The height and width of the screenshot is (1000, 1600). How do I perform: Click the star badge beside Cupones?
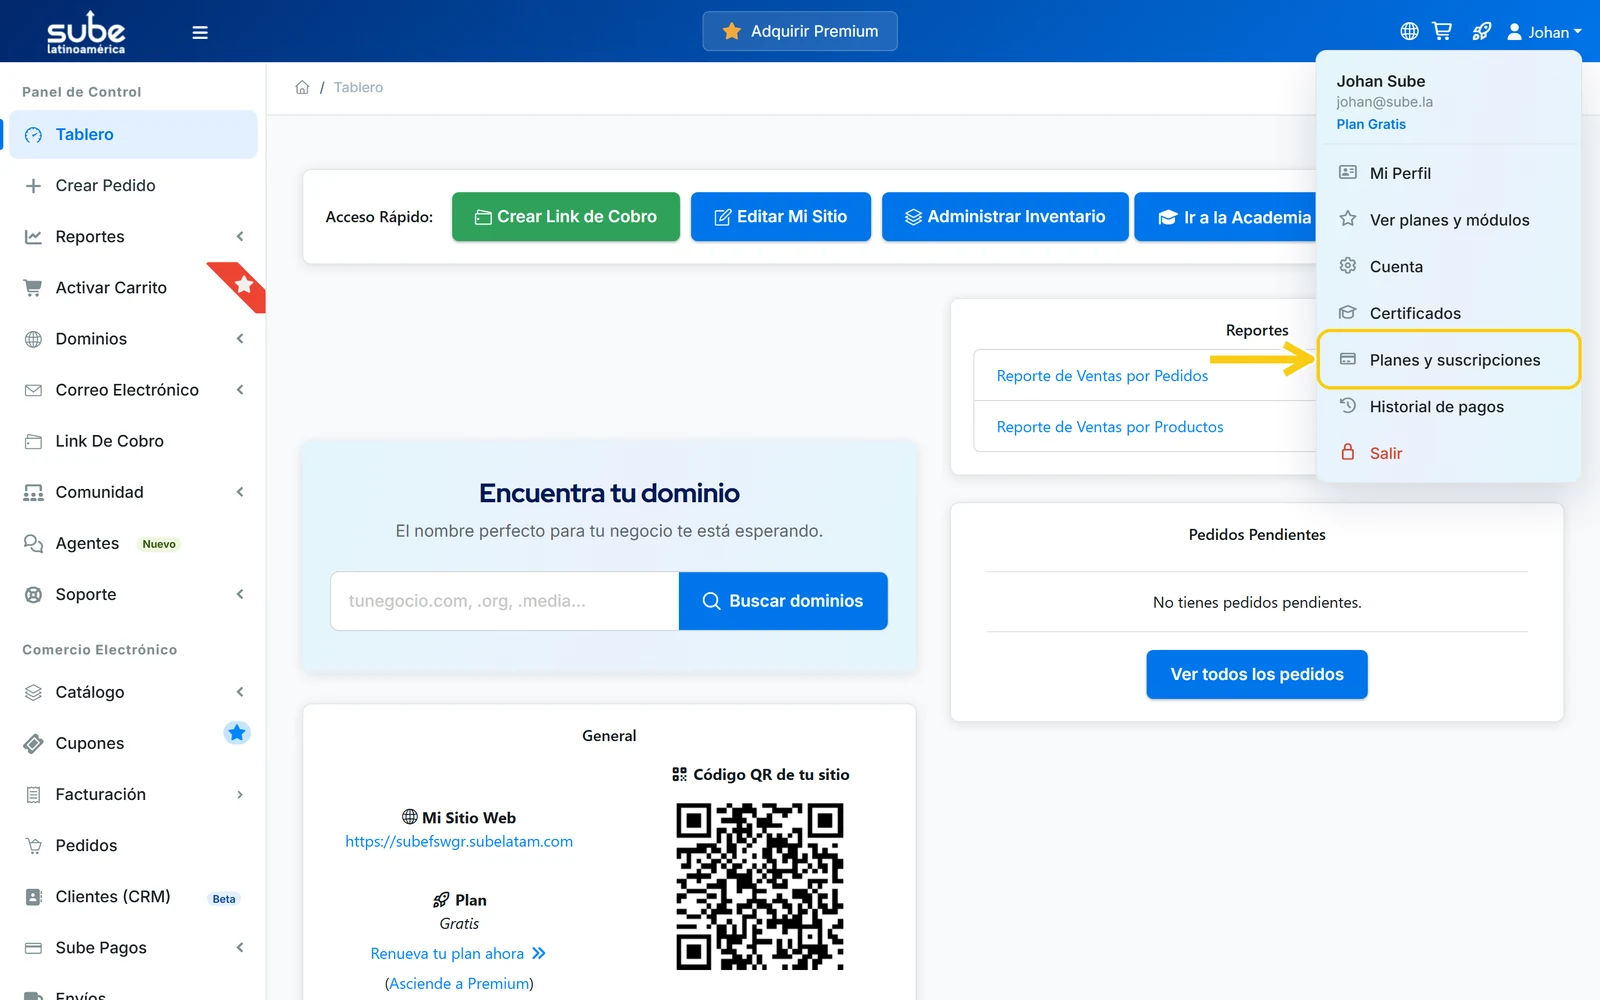[x=237, y=733]
